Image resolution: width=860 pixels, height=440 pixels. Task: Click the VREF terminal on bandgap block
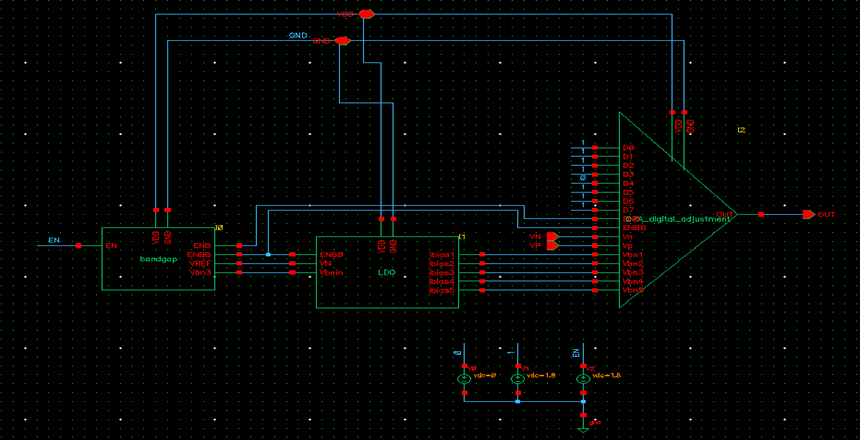pyautogui.click(x=239, y=263)
